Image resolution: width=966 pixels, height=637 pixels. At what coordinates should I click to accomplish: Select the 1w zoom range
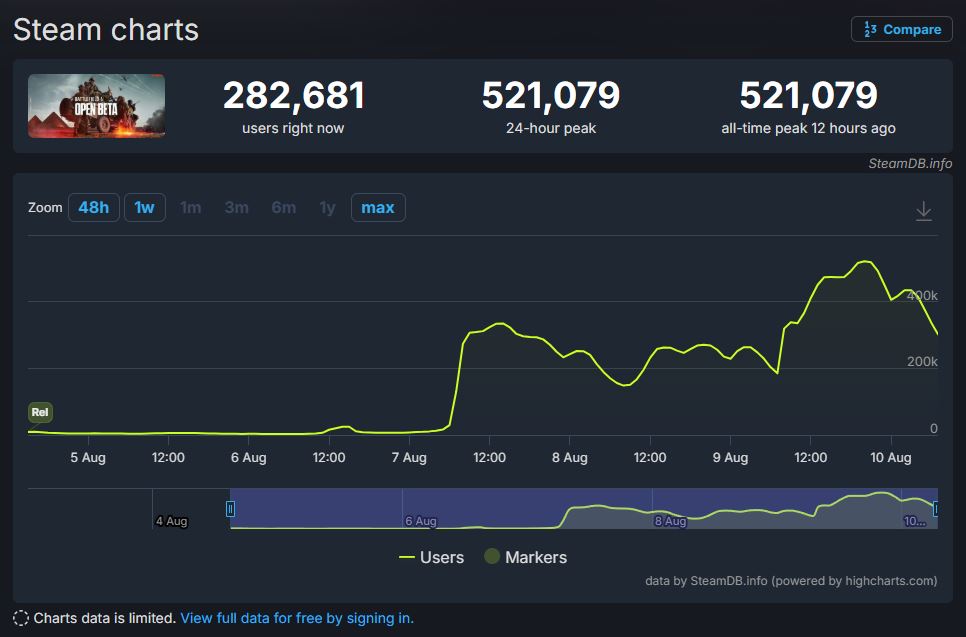click(x=145, y=208)
